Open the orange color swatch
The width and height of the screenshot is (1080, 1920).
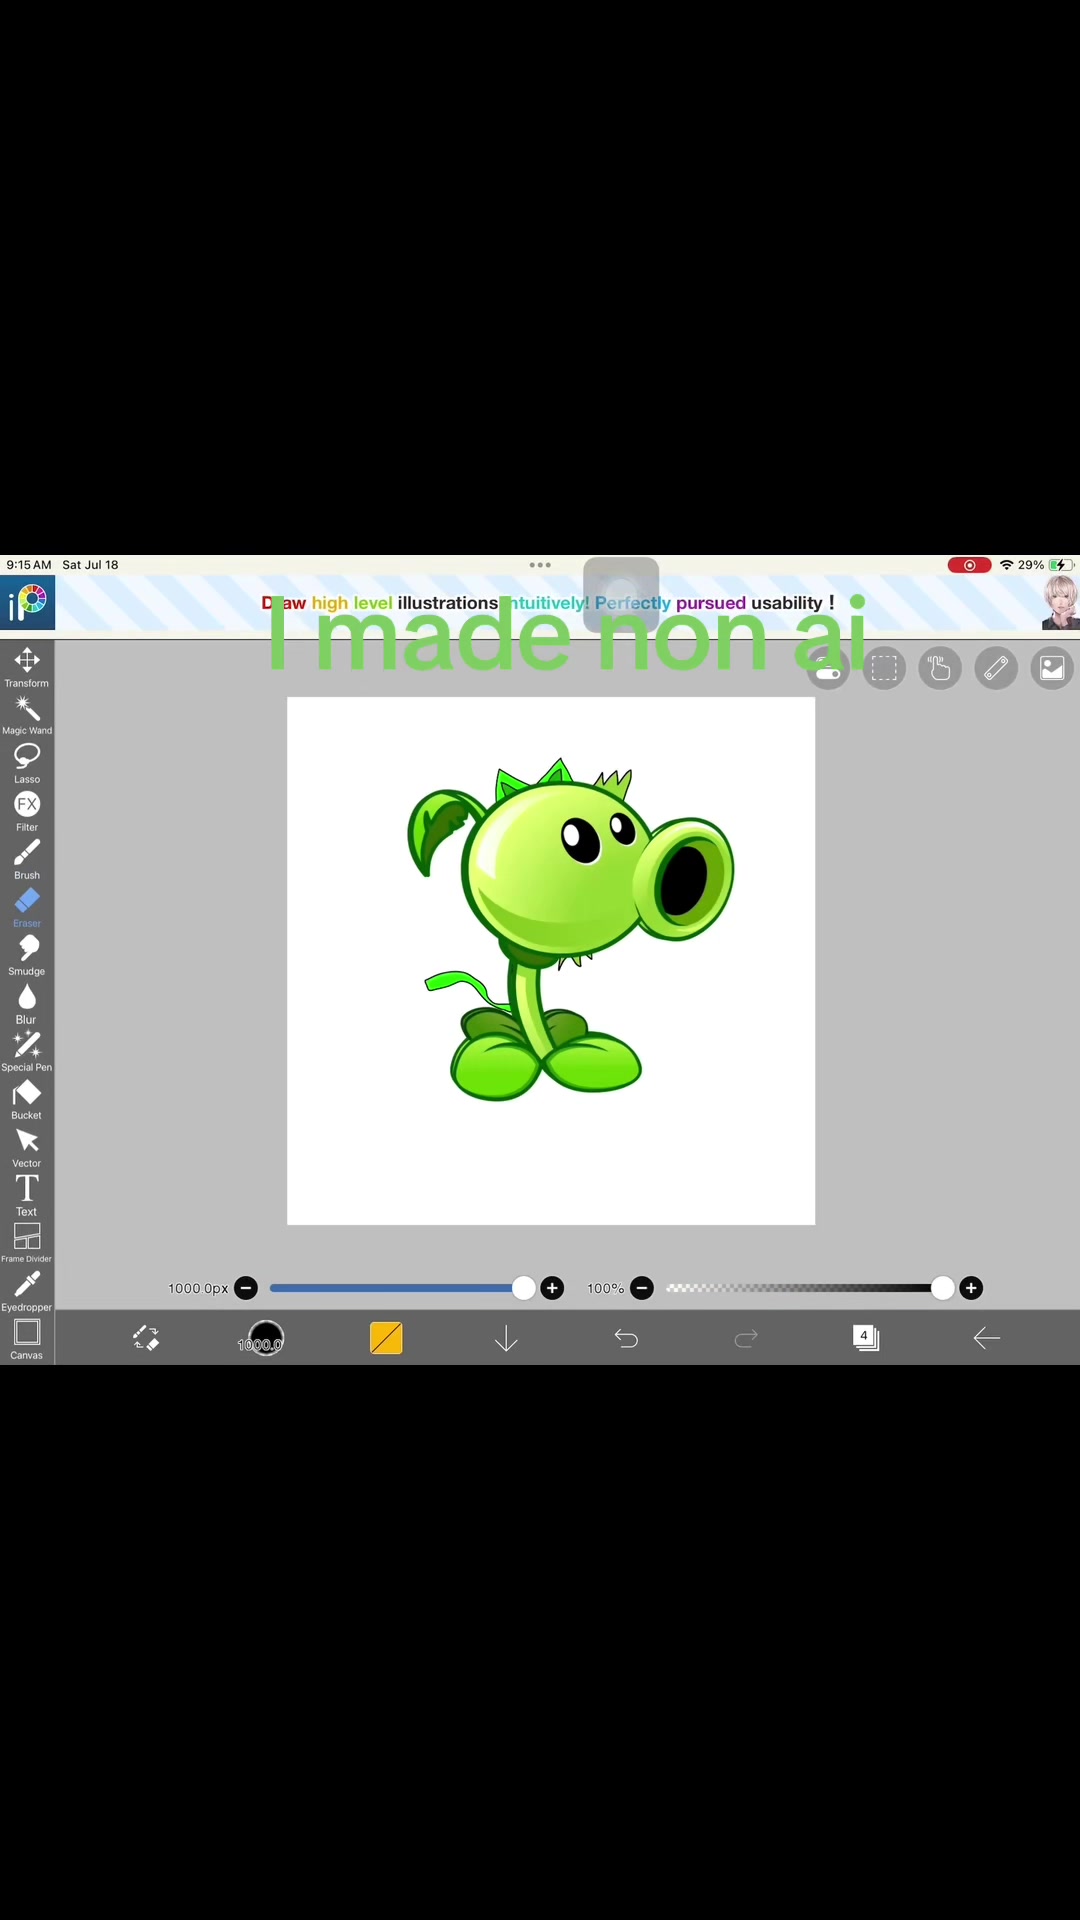[386, 1338]
